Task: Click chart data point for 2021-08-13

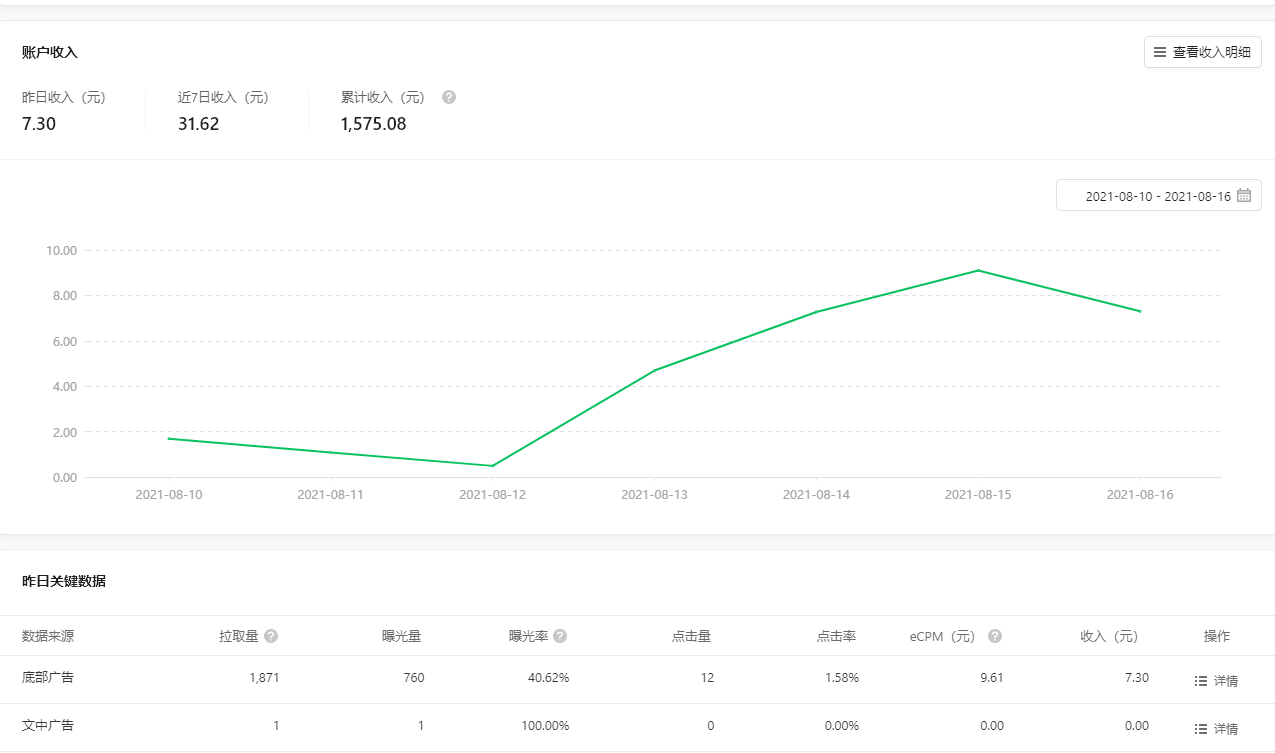Action: (x=654, y=371)
